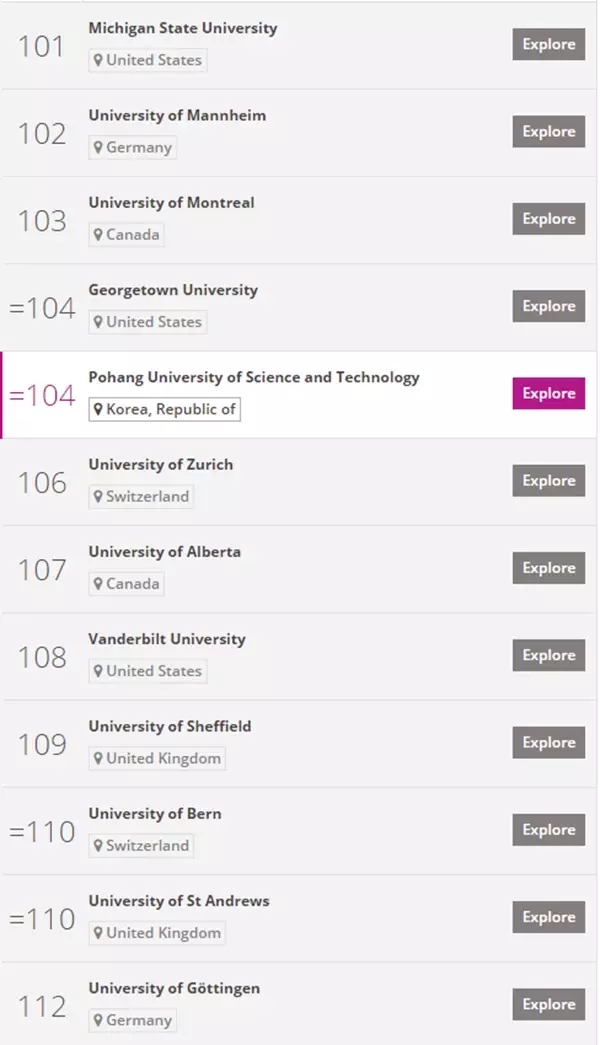The image size is (600, 1045).
Task: Click Explore for Michigan State University
Action: point(549,44)
